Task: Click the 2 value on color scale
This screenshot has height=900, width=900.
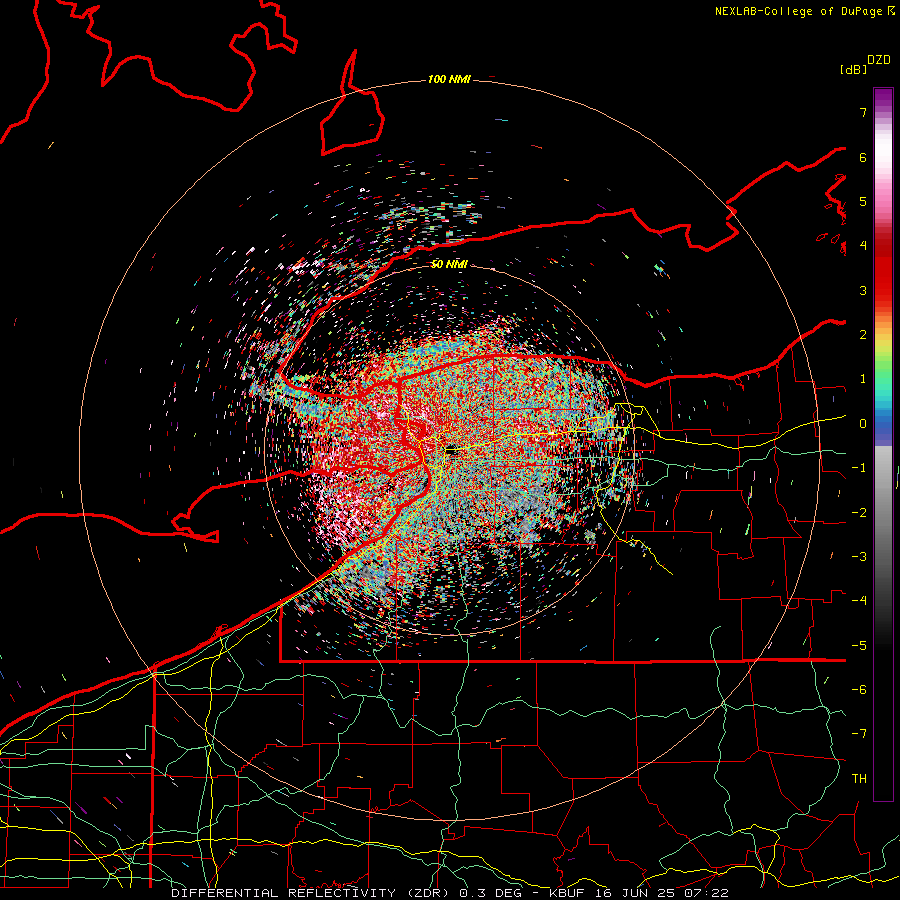Action: pyautogui.click(x=863, y=335)
